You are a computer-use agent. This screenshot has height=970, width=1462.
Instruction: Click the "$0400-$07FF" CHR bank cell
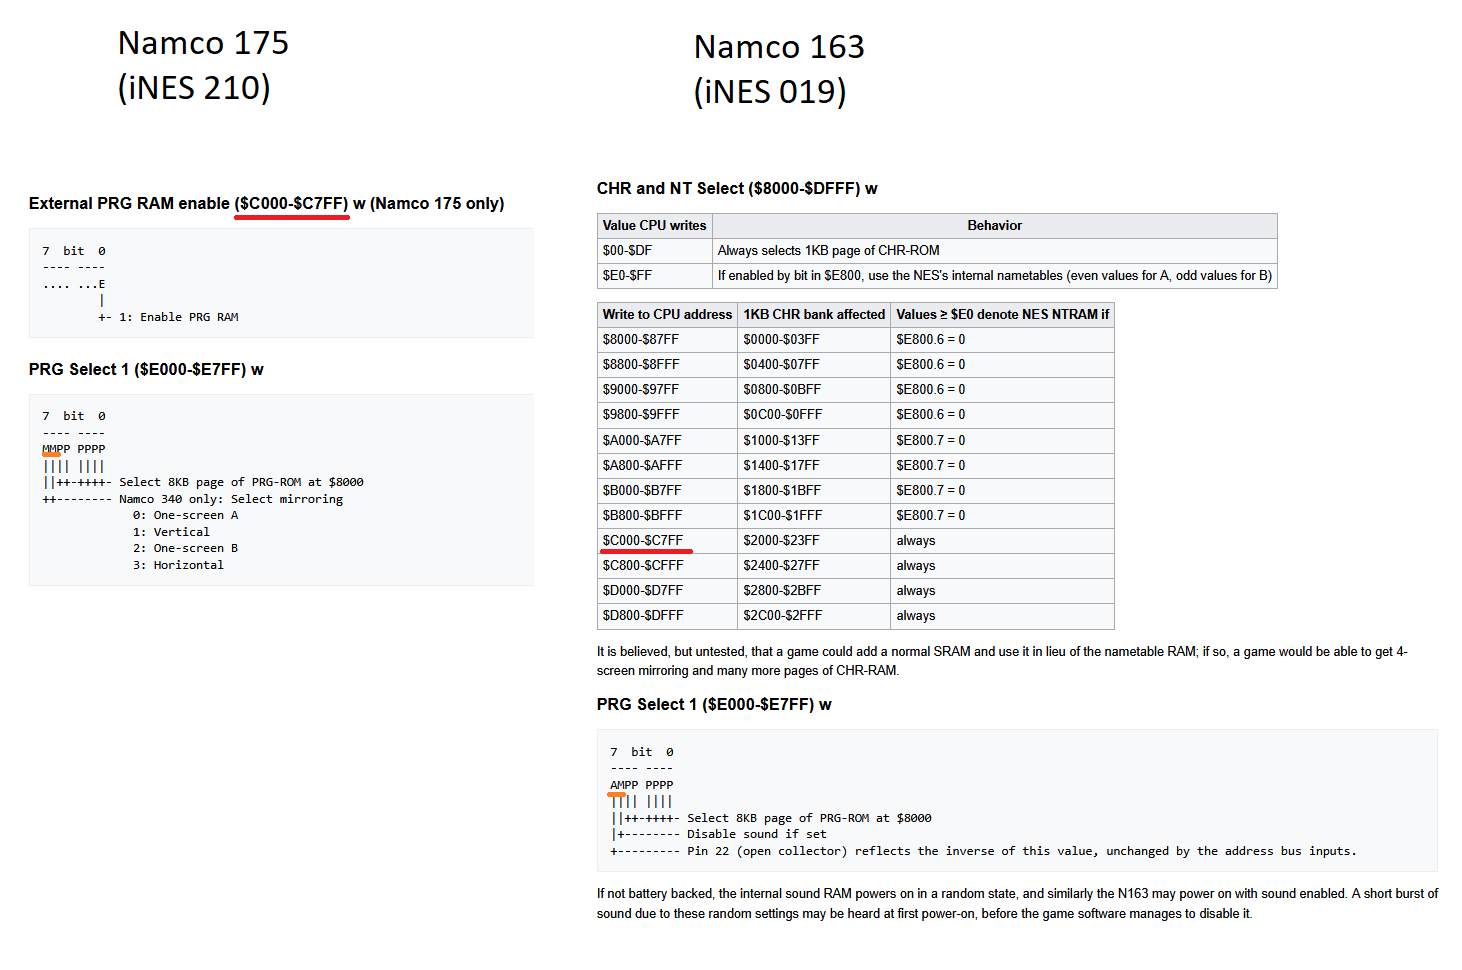click(x=814, y=365)
